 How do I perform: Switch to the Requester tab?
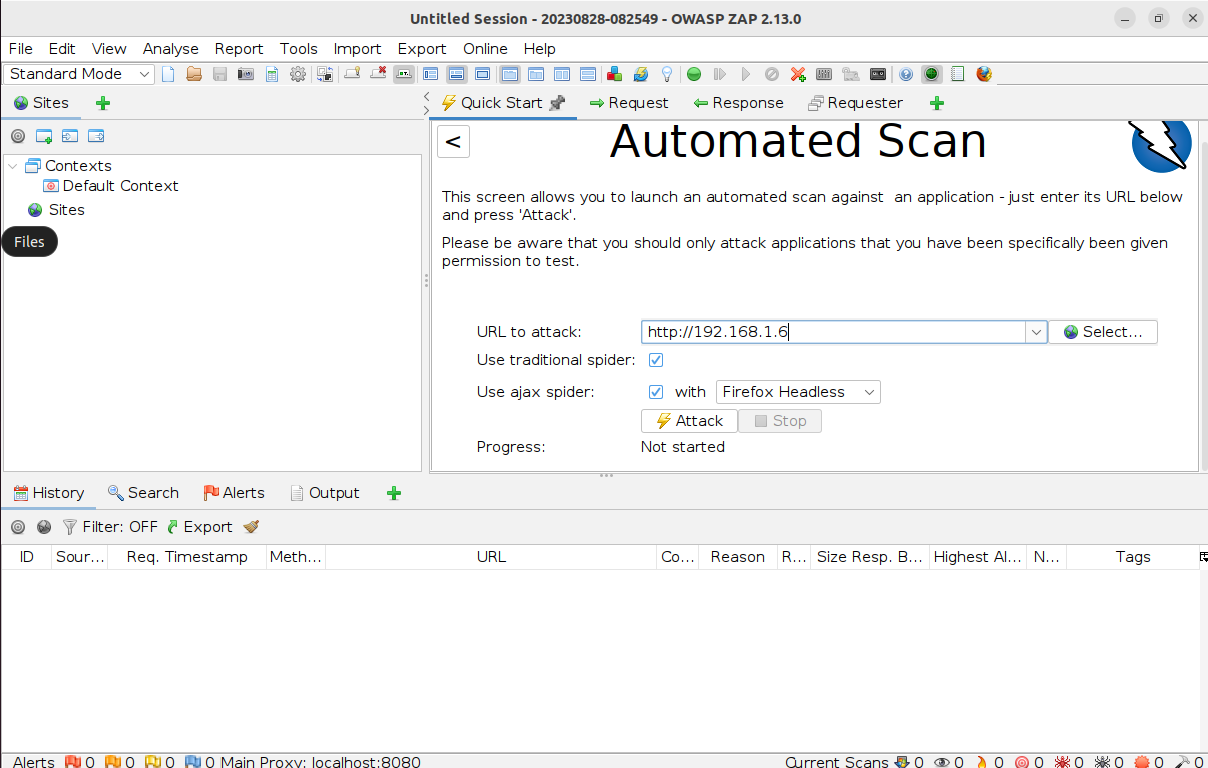click(x=855, y=103)
